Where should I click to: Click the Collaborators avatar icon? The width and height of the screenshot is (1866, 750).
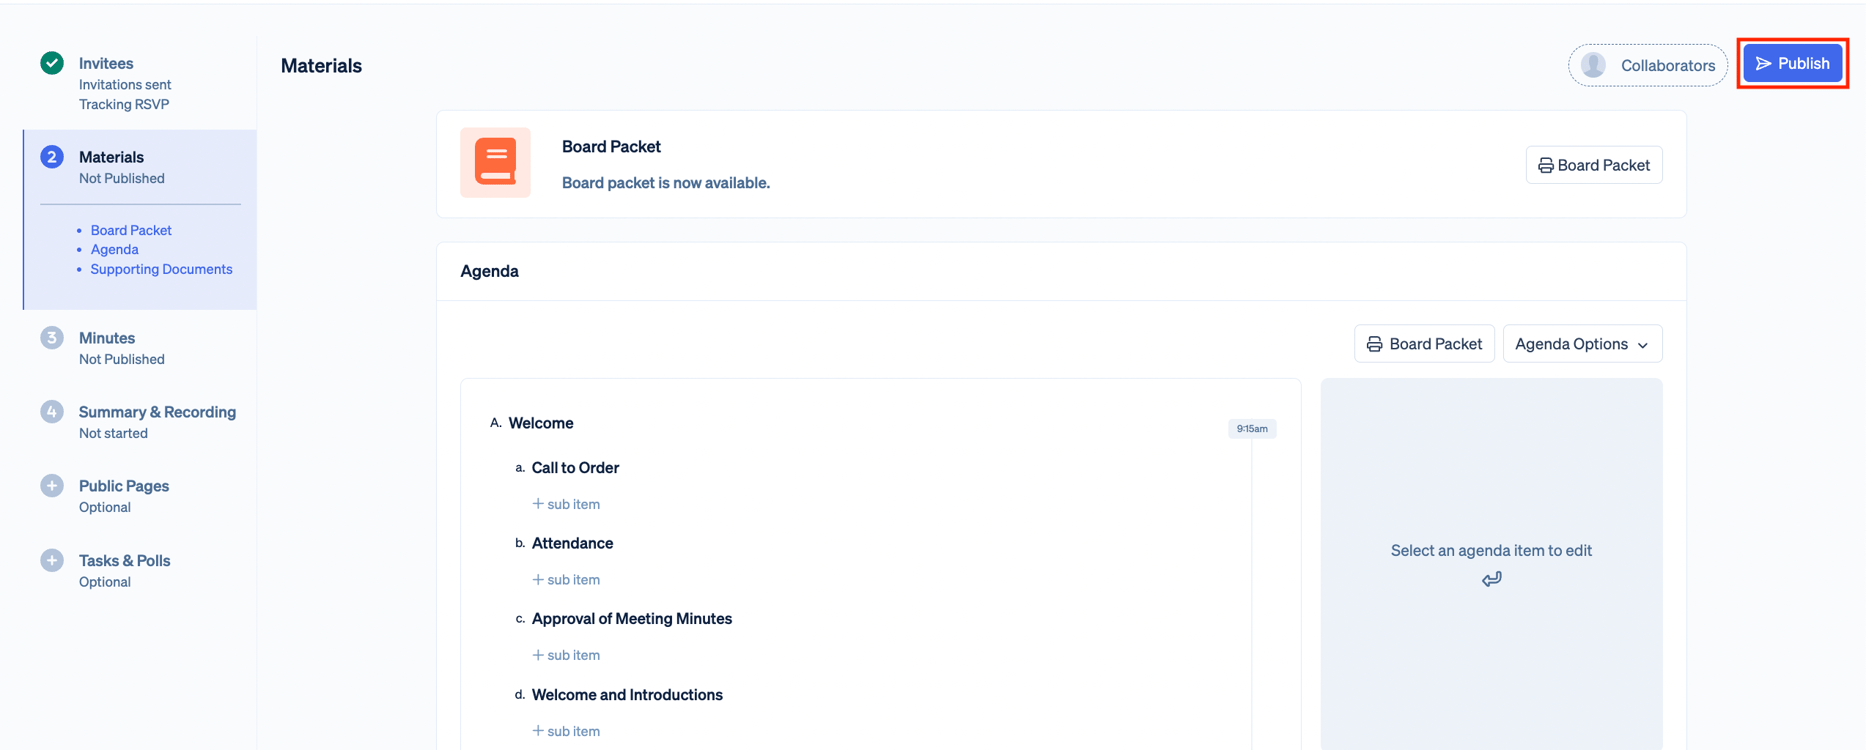point(1593,65)
